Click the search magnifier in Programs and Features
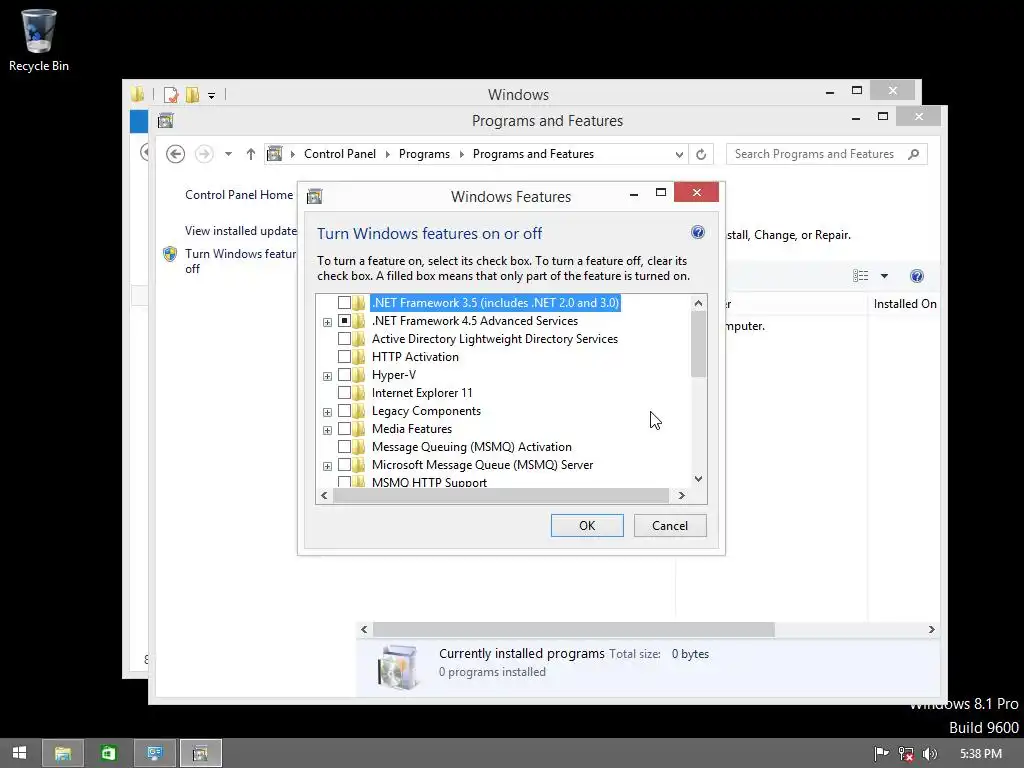 pyautogui.click(x=914, y=154)
